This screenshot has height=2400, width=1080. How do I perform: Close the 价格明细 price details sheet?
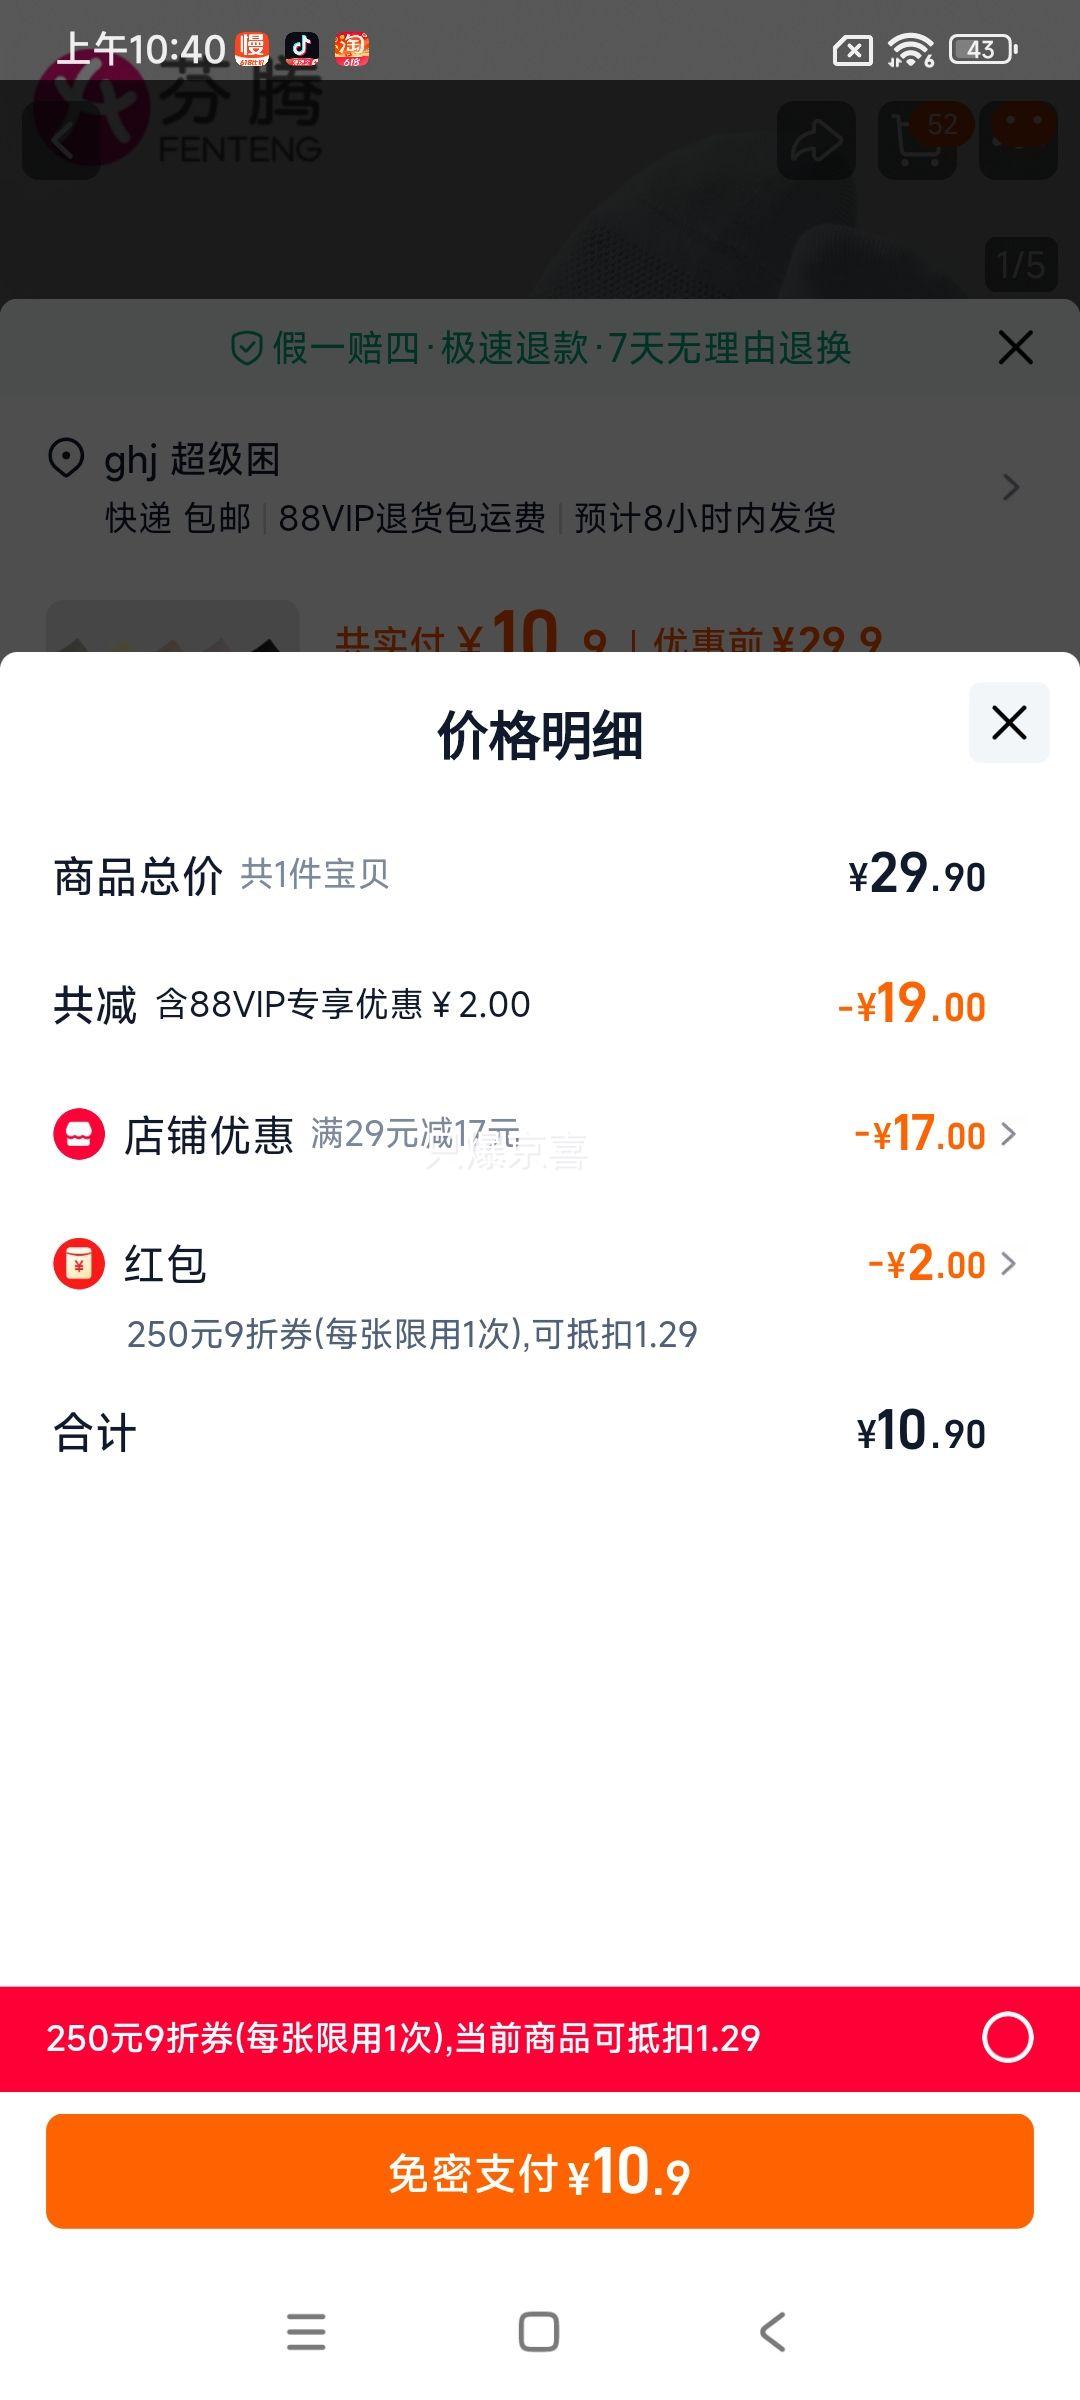[x=1009, y=722]
